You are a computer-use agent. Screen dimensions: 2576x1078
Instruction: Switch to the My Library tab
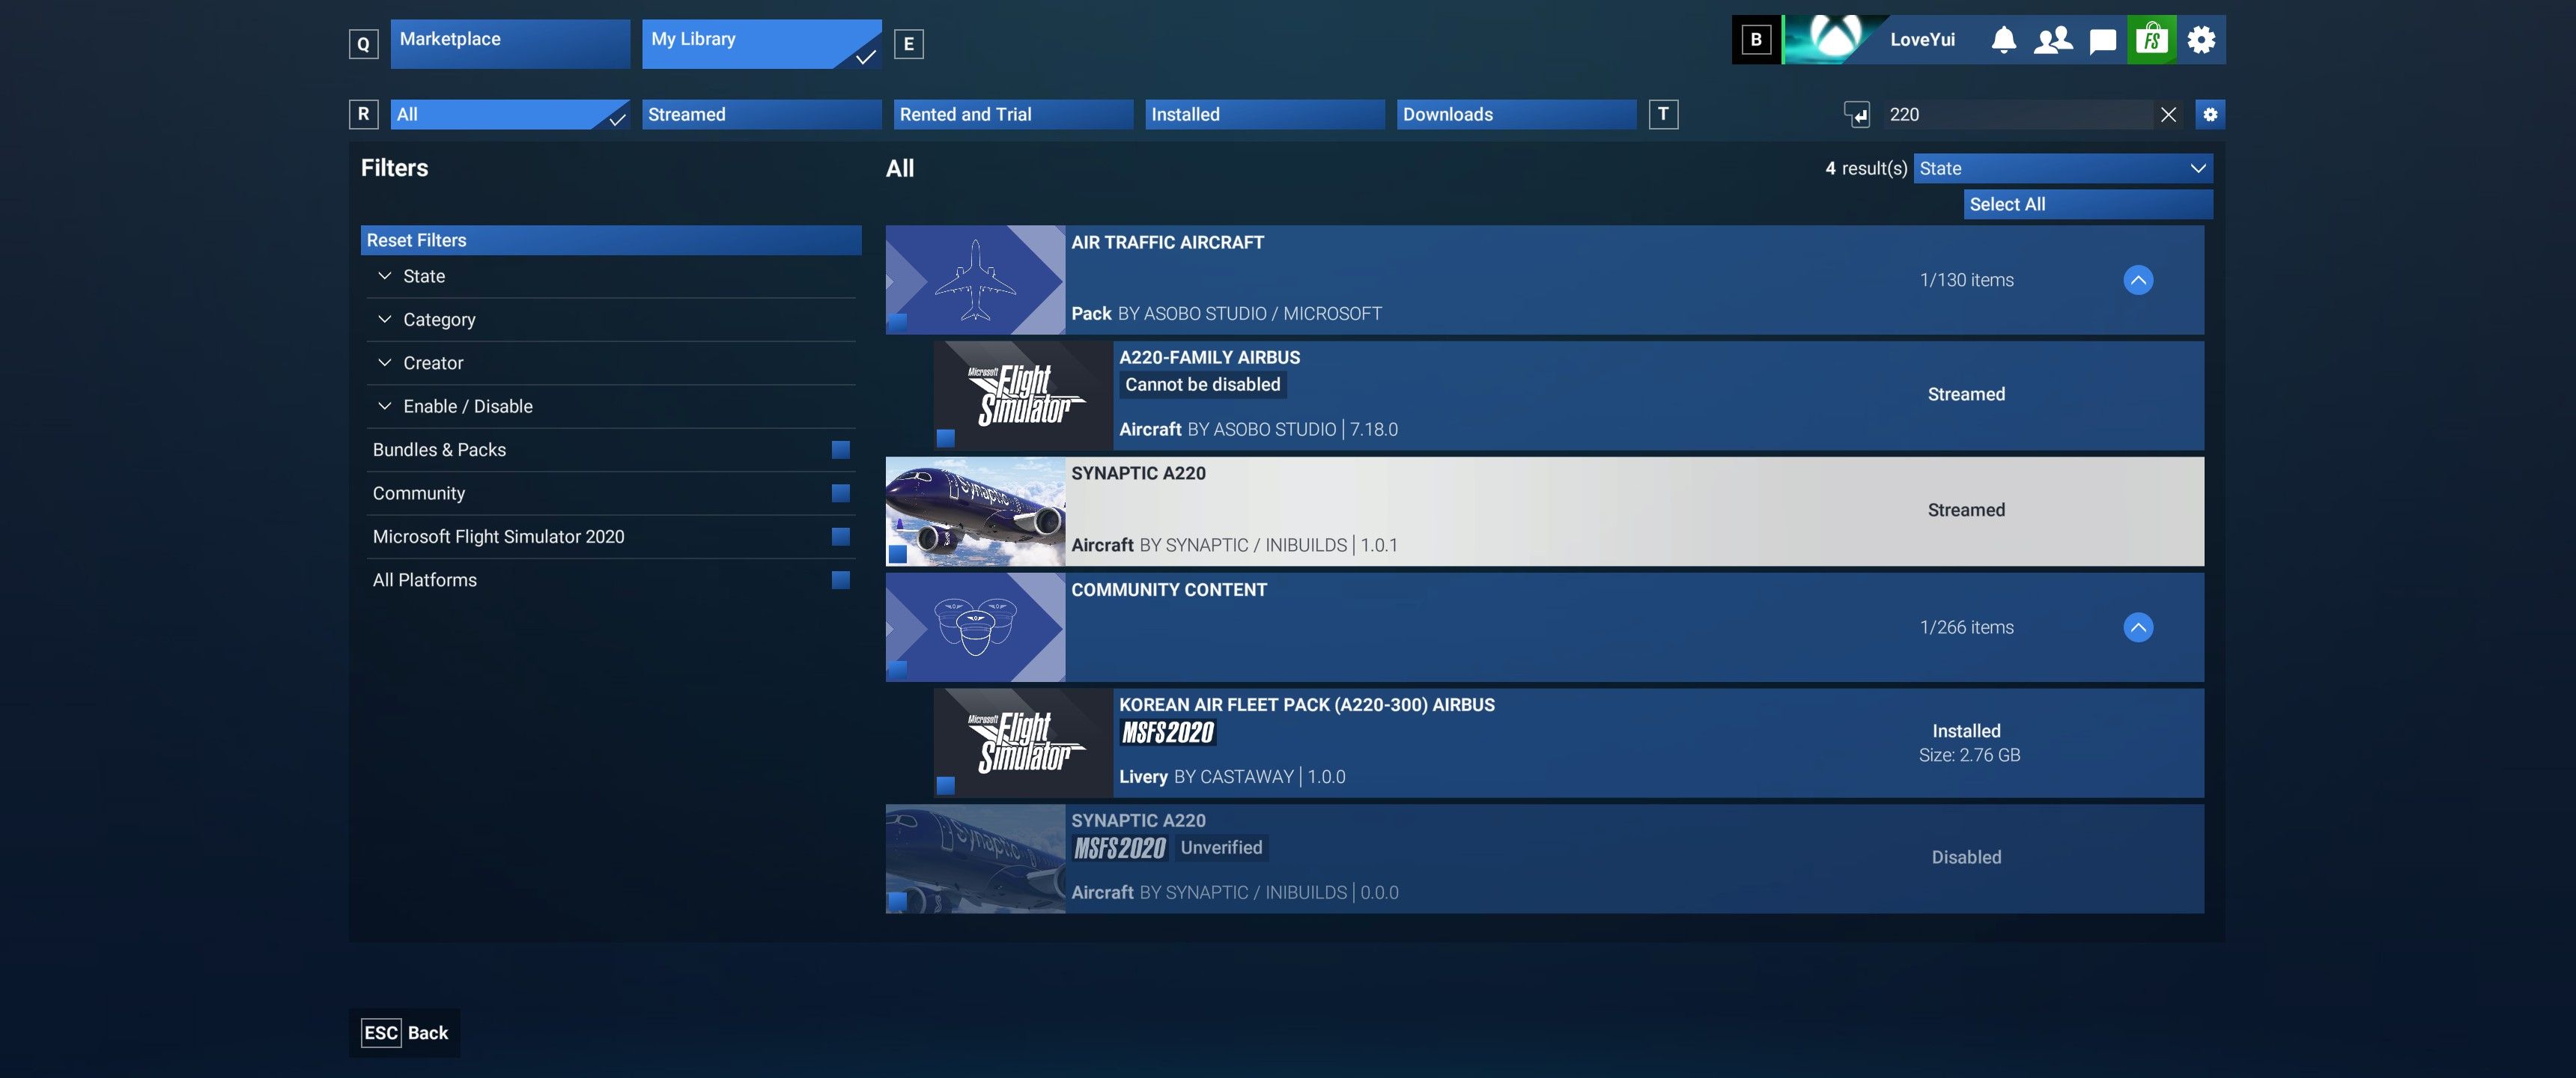[762, 44]
